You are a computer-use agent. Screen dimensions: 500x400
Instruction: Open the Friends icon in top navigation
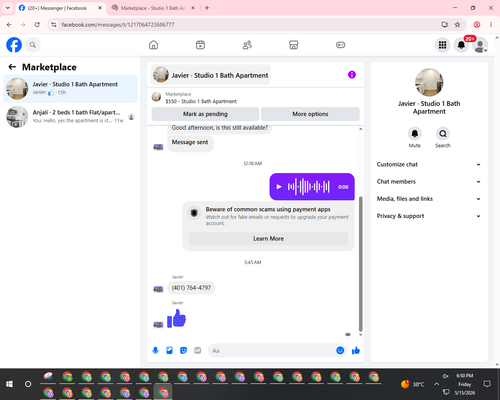[x=247, y=45]
